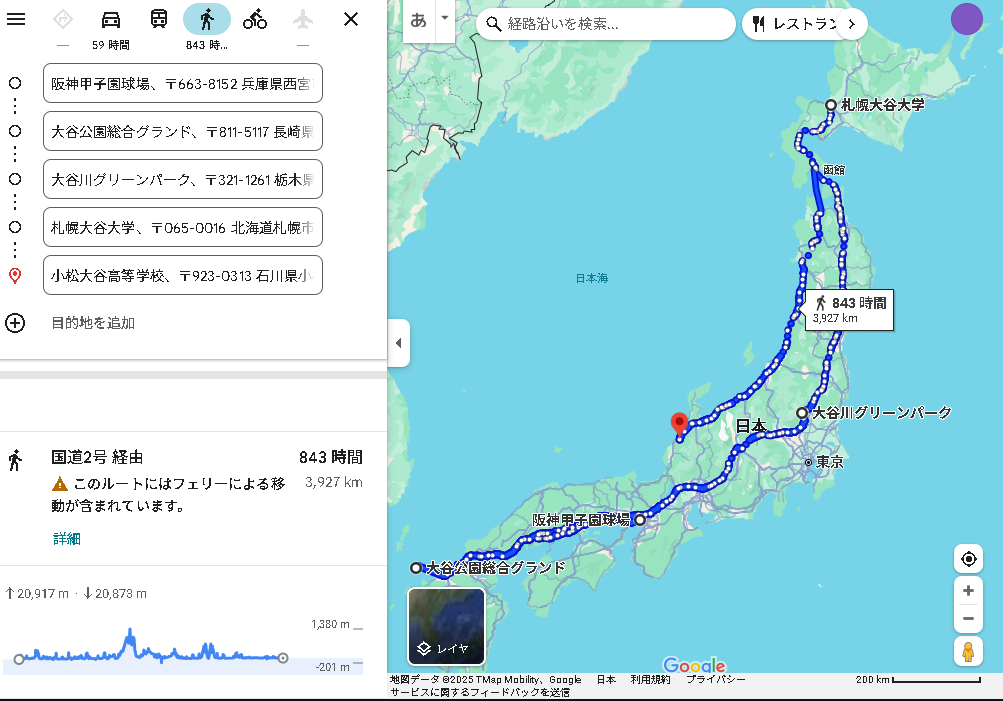Open 詳細 route details link
This screenshot has height=701, width=1003.
(x=67, y=539)
